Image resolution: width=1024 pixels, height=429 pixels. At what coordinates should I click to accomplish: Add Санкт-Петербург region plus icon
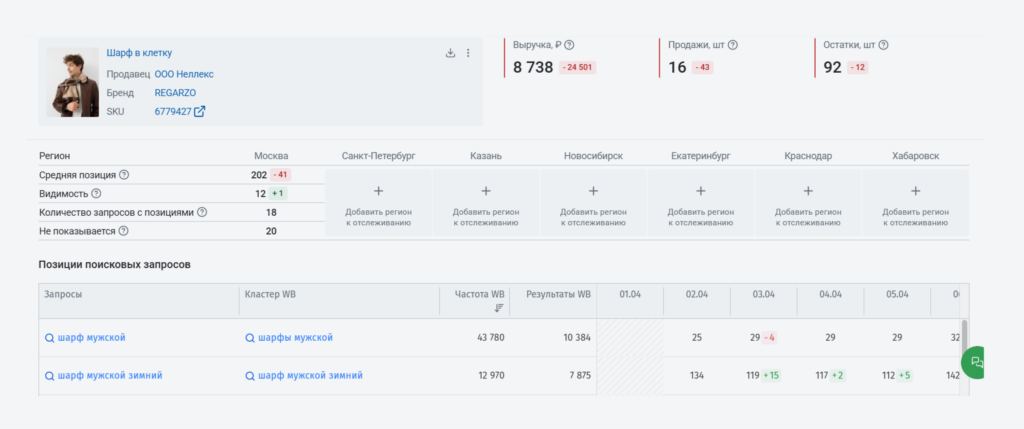pyautogui.click(x=378, y=191)
